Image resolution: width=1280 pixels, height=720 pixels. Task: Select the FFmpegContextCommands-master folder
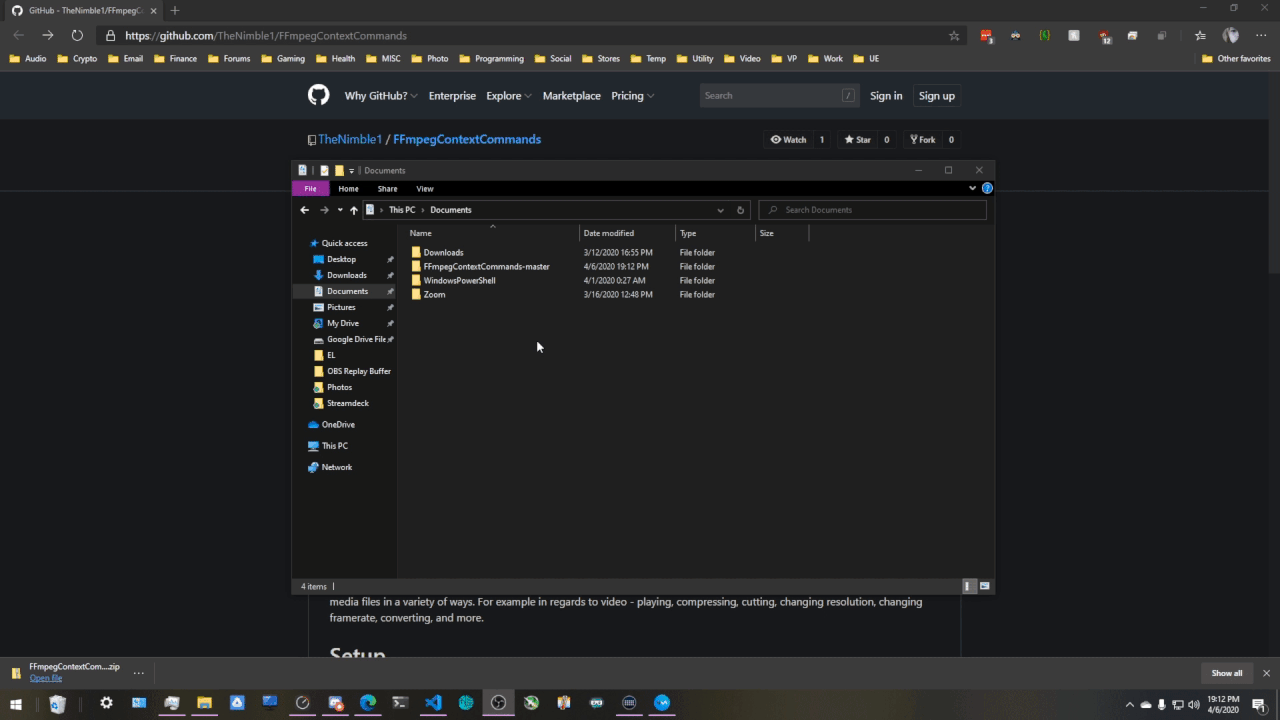tap(486, 267)
